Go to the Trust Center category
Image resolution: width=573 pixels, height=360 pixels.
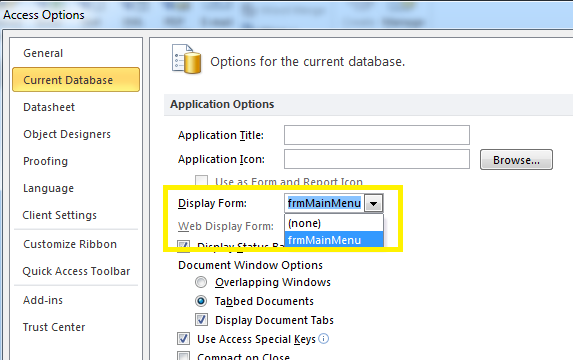54,327
